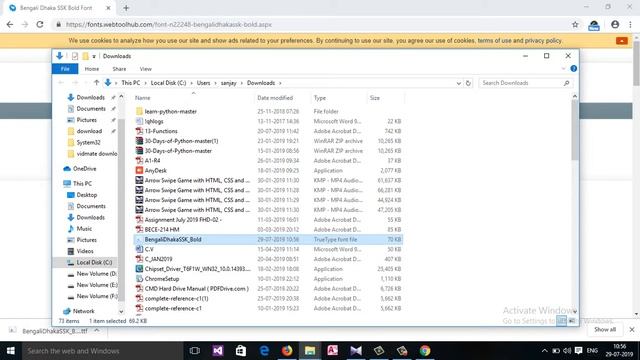Sort files by the Name column
Viewport: 640px width, 360px height.
[x=142, y=98]
